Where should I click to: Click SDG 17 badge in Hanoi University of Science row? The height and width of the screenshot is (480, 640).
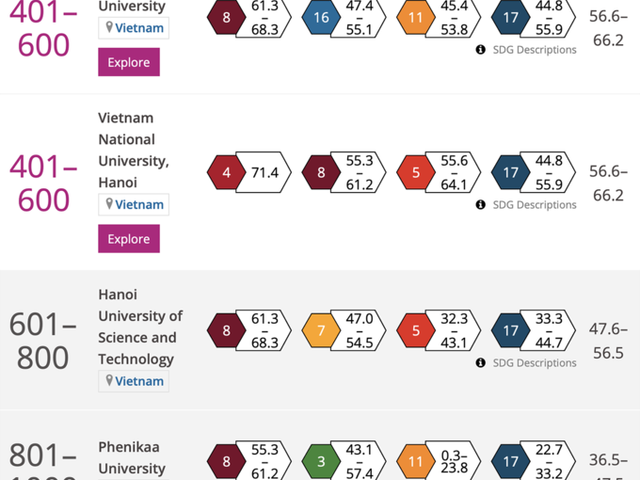(x=511, y=329)
